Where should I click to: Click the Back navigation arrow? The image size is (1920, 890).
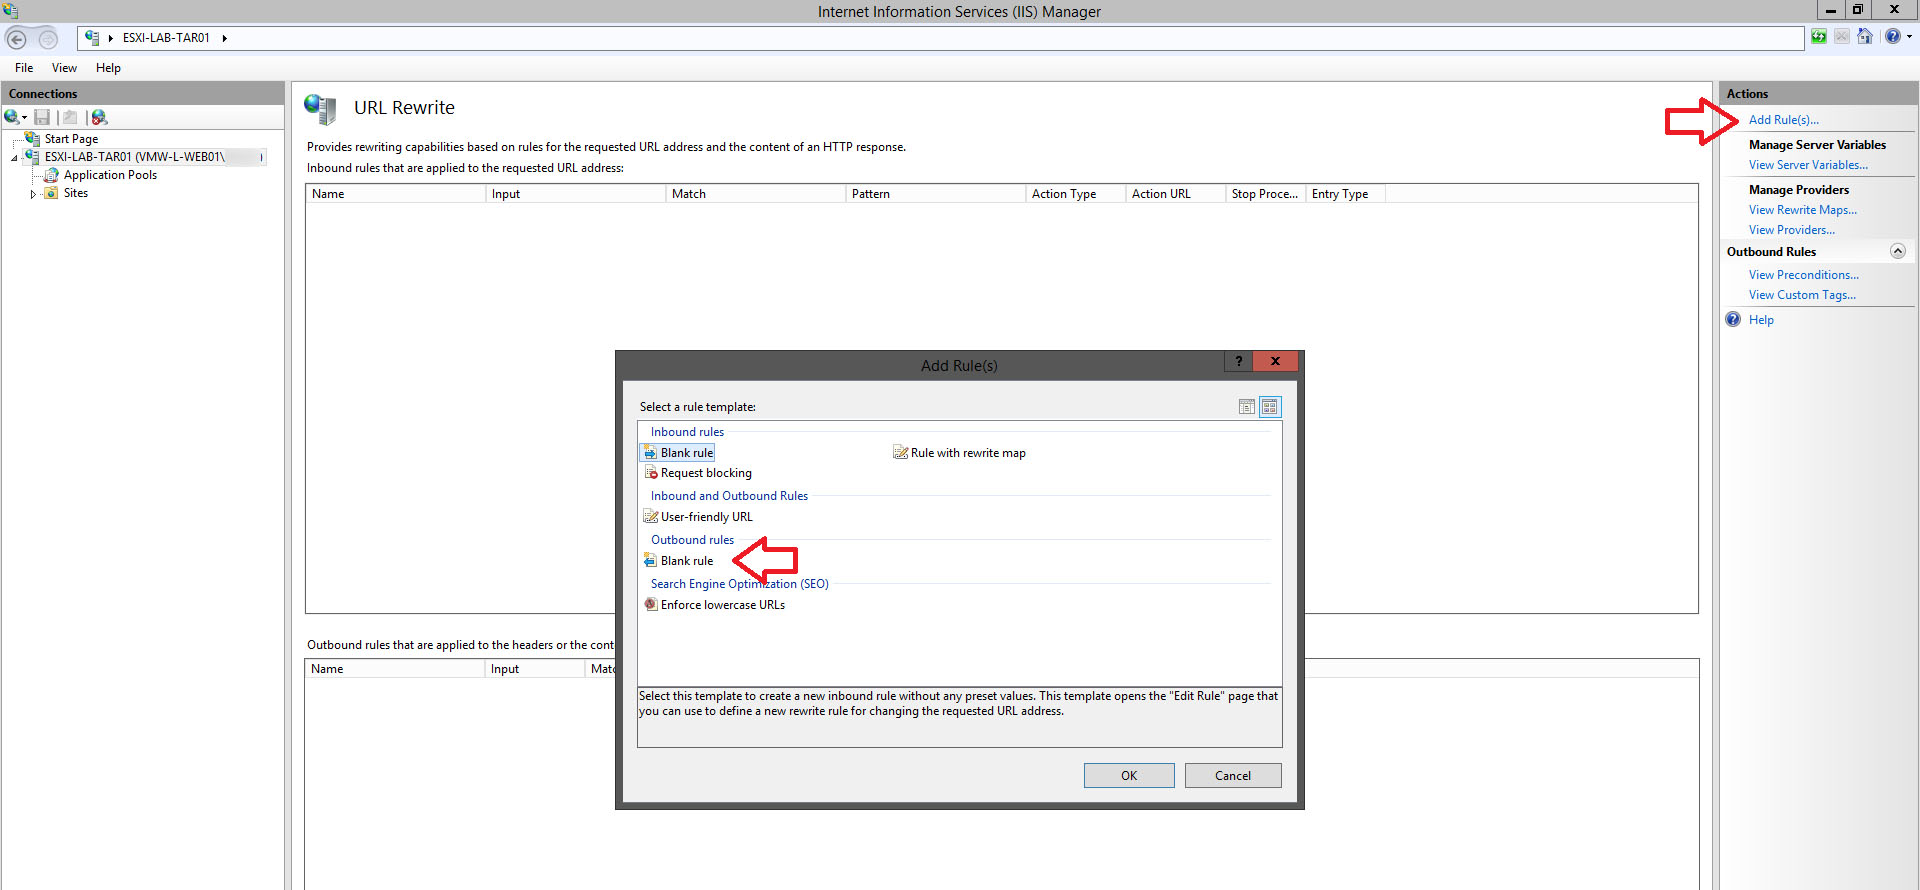17,39
